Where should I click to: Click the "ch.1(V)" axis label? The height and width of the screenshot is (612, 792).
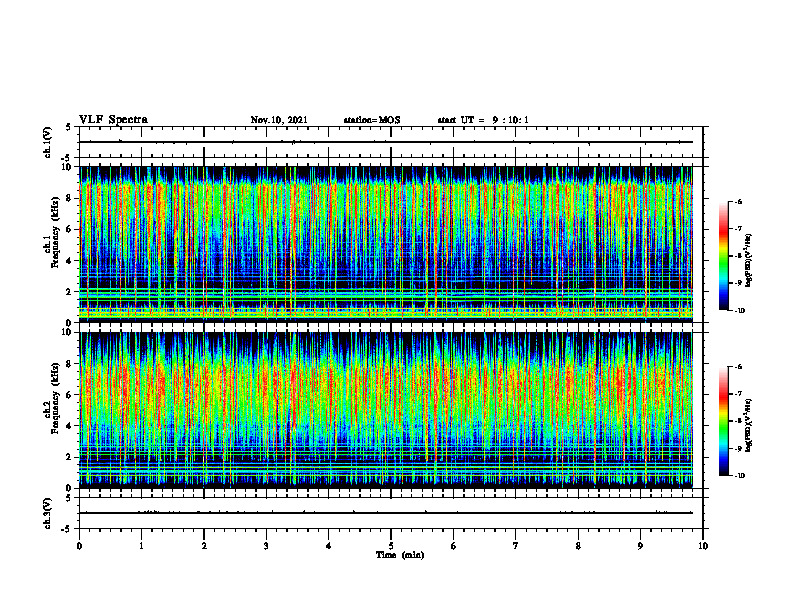pos(48,142)
